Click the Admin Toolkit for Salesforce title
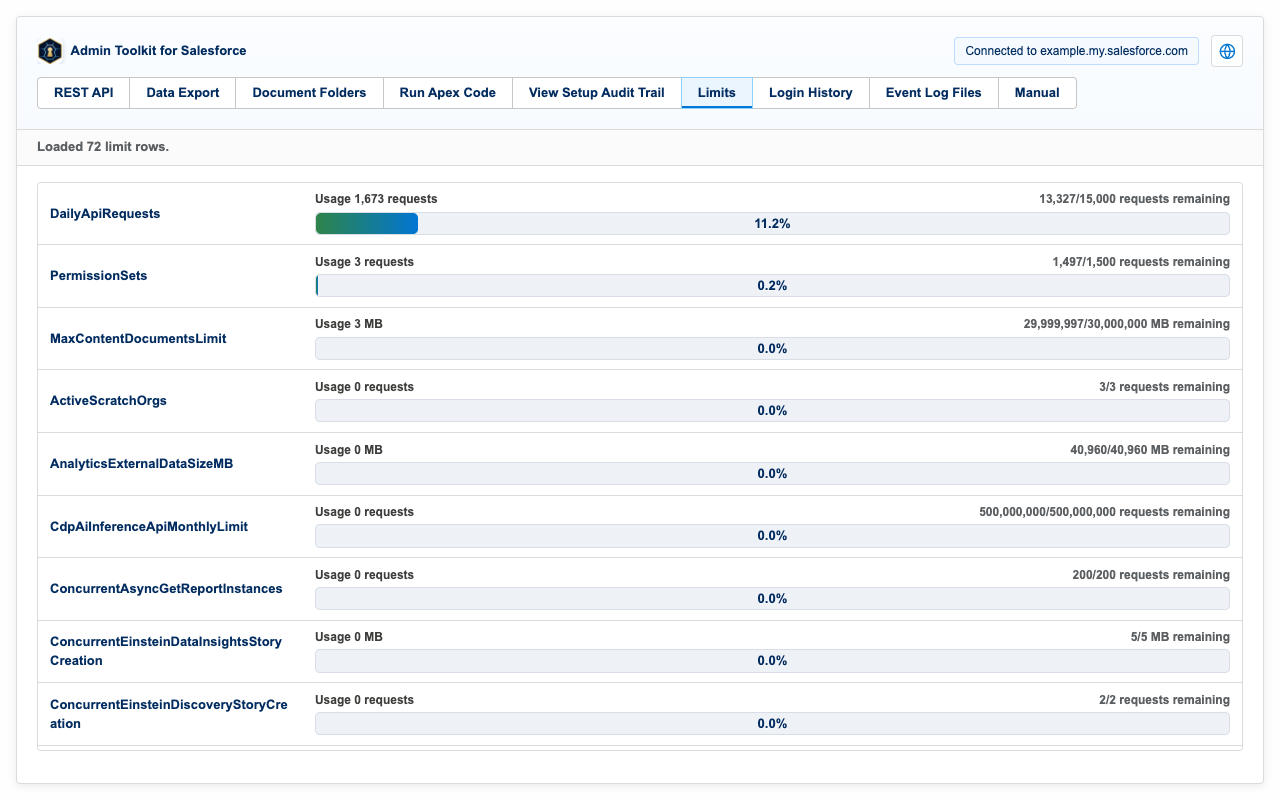Image resolution: width=1280 pixels, height=800 pixels. click(x=158, y=51)
